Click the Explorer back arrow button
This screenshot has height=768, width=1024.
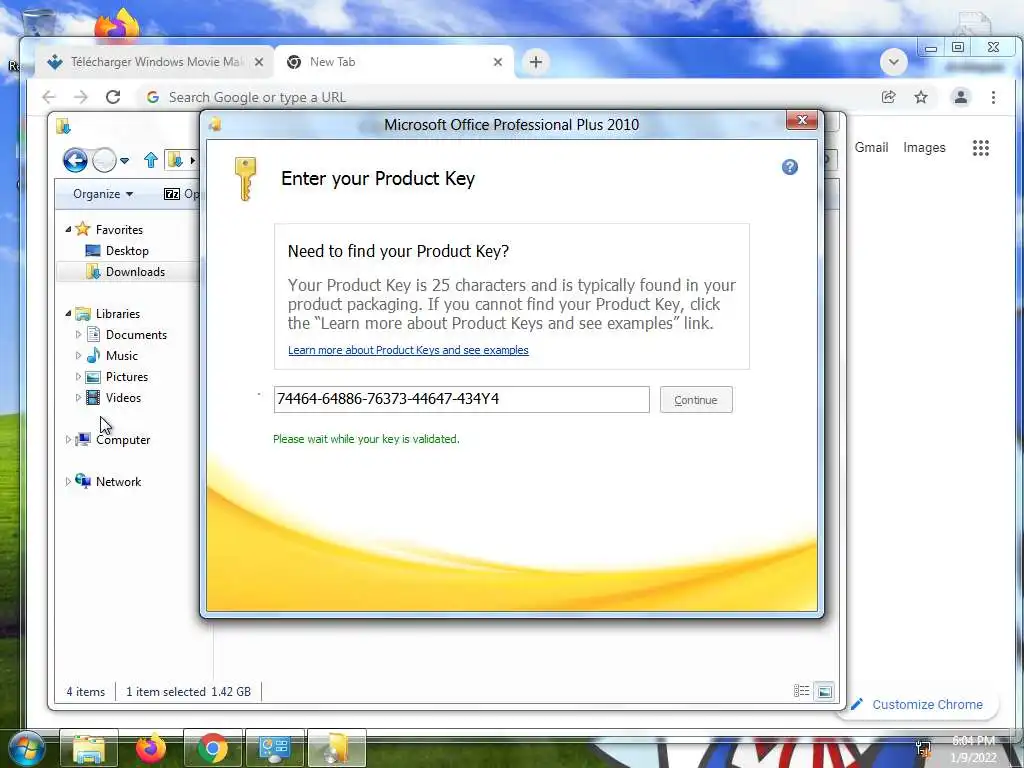click(75, 159)
